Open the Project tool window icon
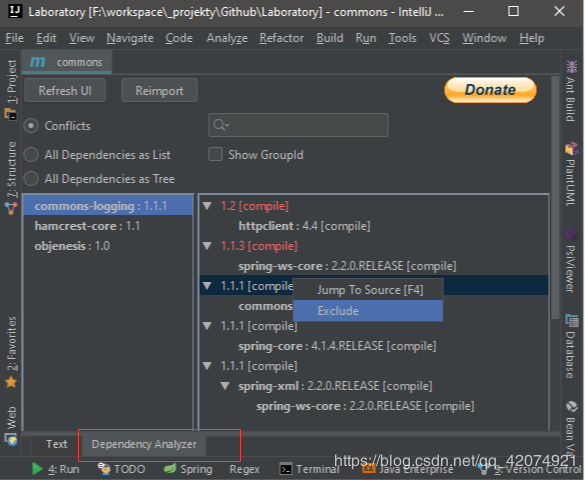Image resolution: width=585 pixels, height=480 pixels. (x=11, y=114)
